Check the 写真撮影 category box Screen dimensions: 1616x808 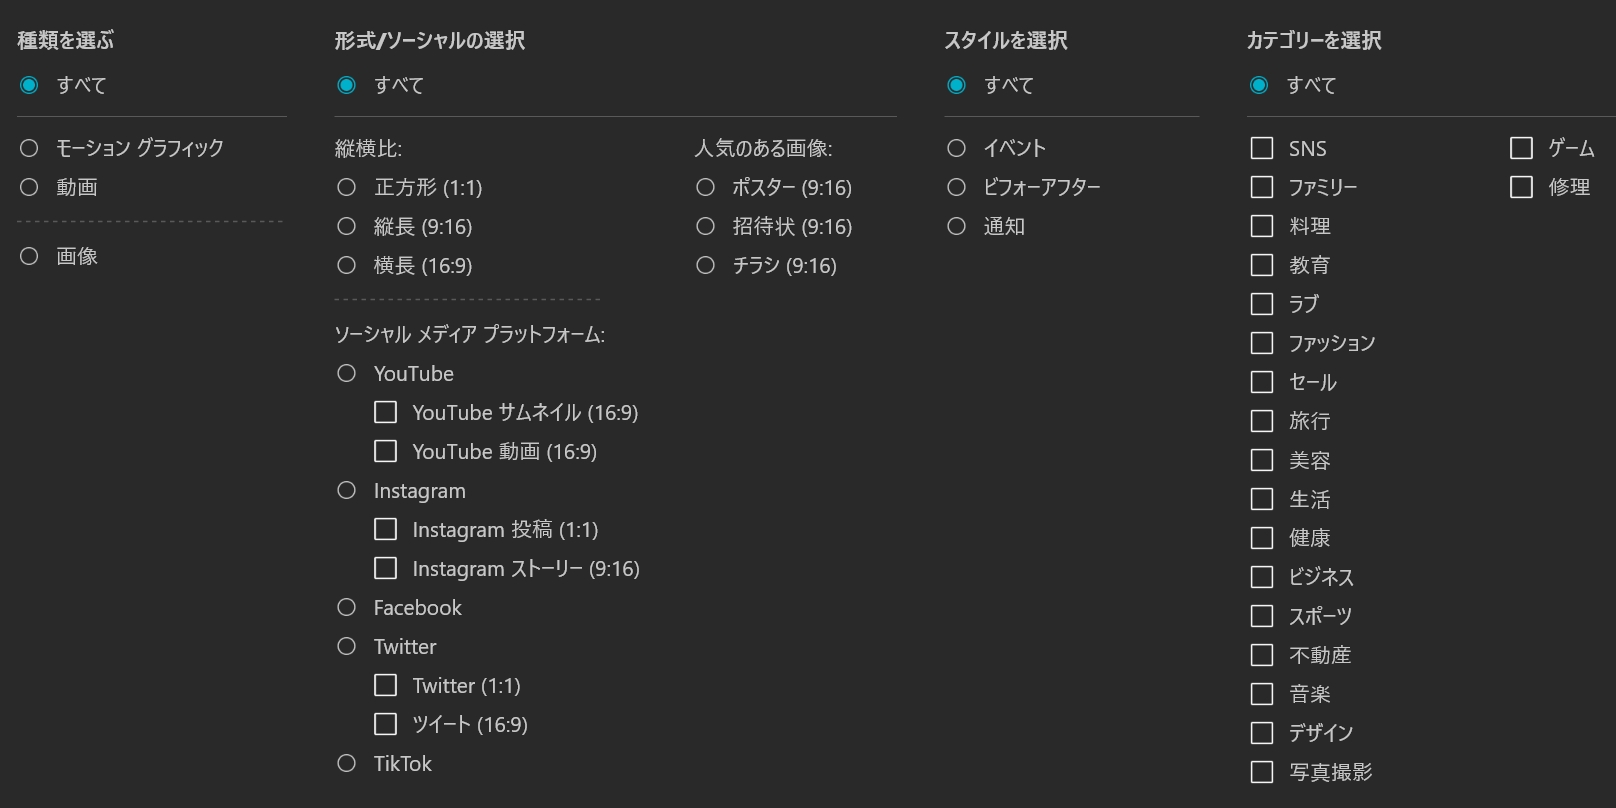(x=1262, y=772)
